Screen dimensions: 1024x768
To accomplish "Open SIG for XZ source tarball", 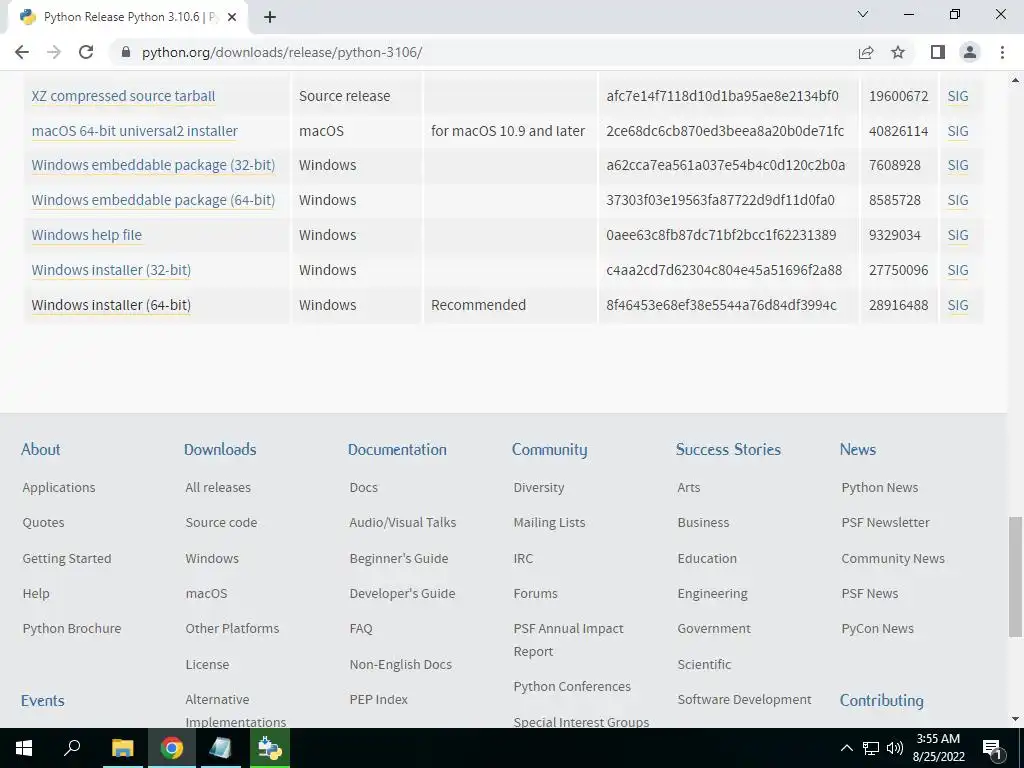I will pyautogui.click(x=958, y=96).
